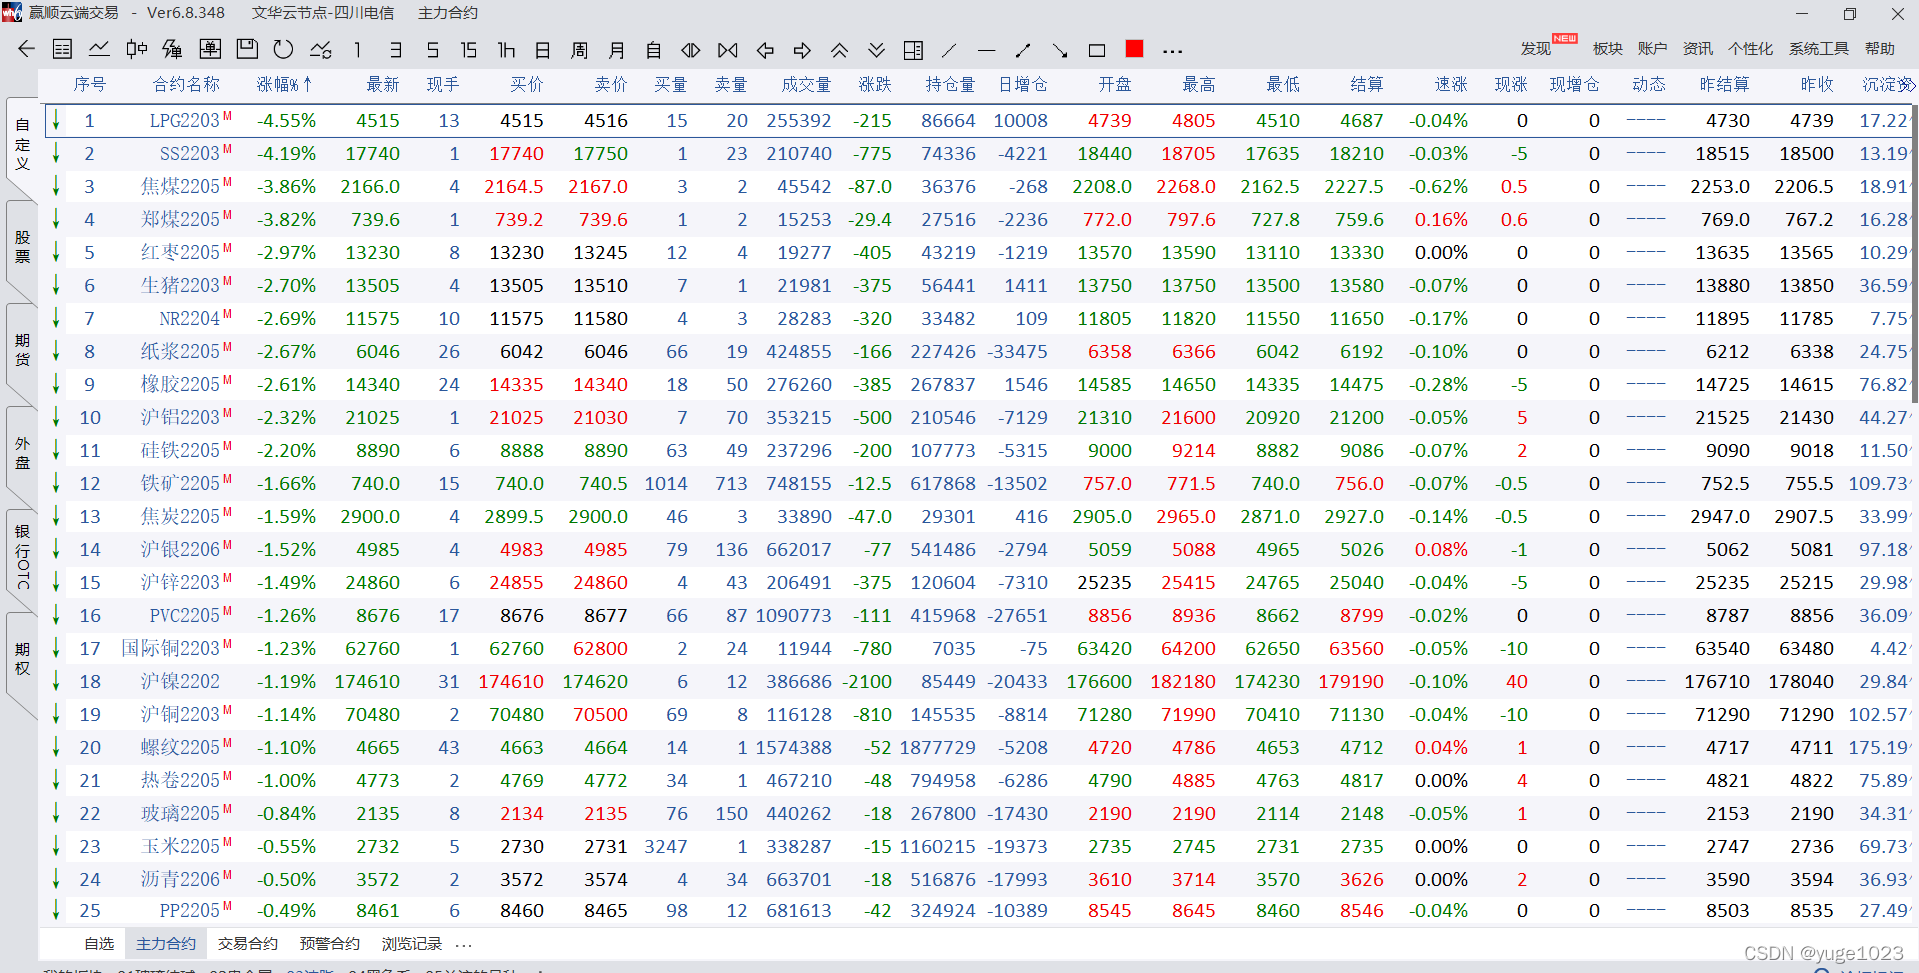Select the 1h hourly period button
1919x973 pixels.
[x=506, y=49]
